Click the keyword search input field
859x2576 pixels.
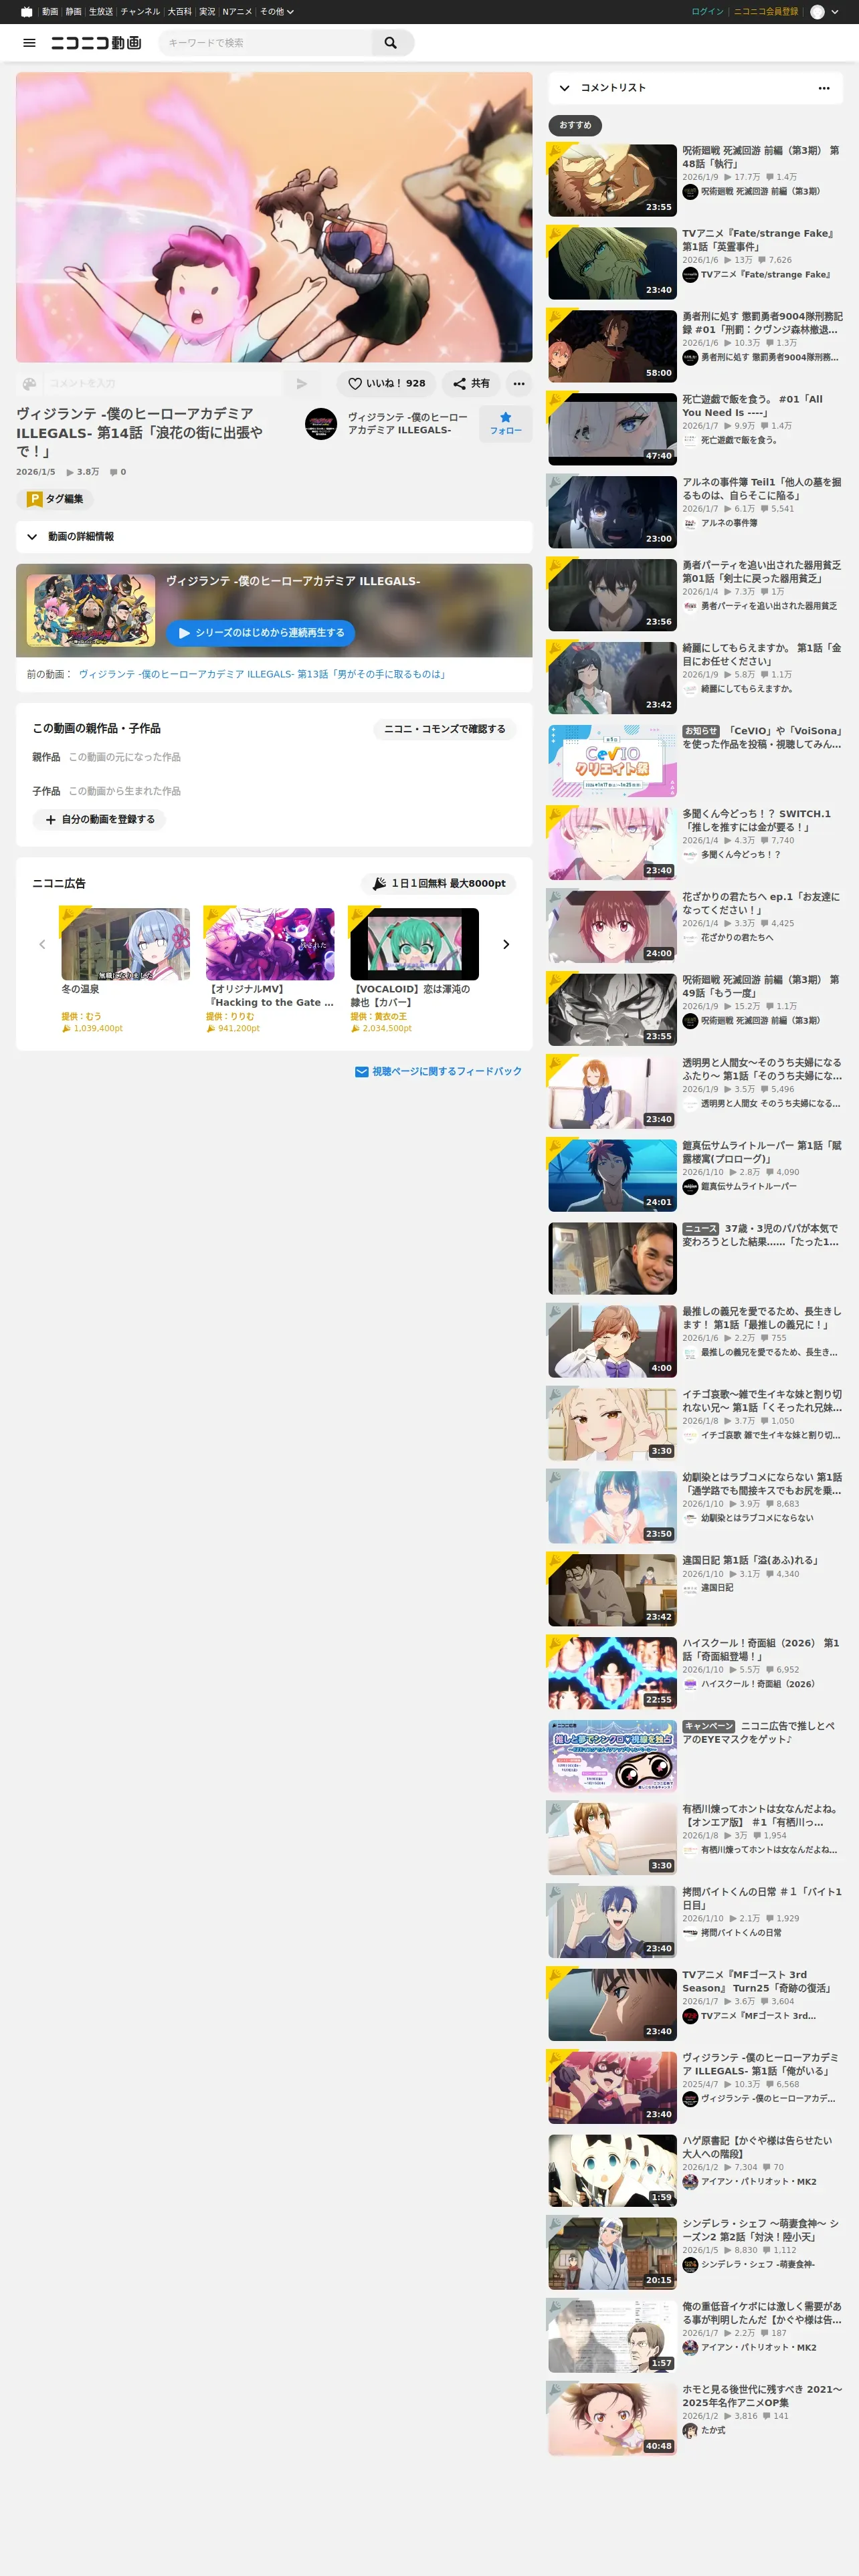tap(266, 43)
